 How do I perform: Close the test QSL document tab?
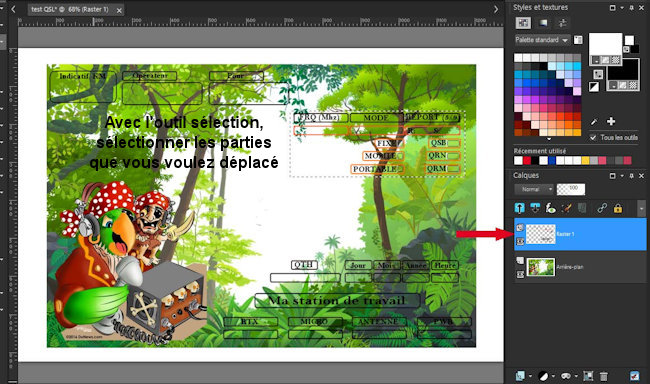[119, 10]
